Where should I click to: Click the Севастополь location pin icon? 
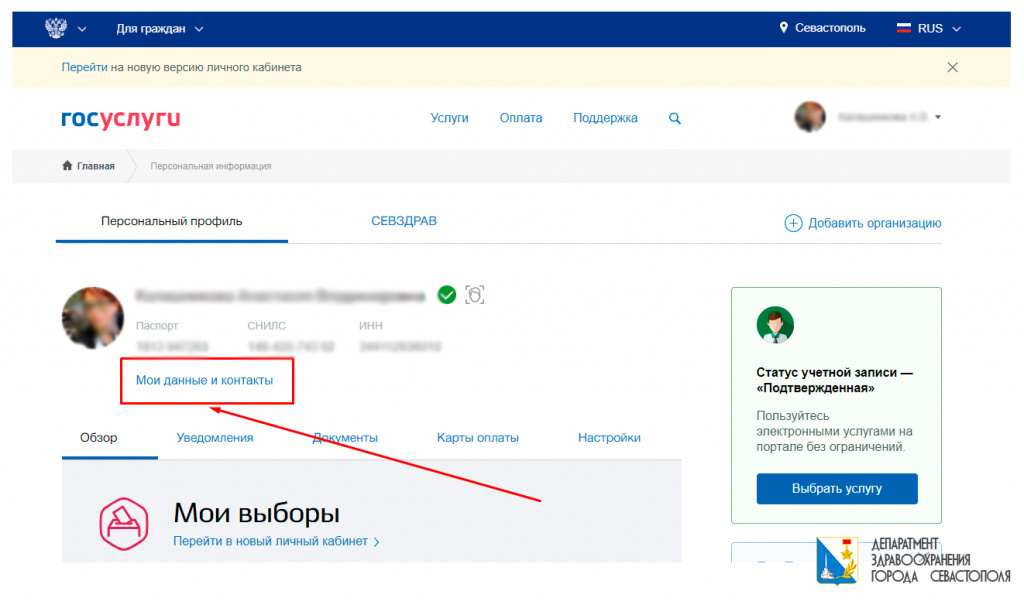click(x=784, y=28)
